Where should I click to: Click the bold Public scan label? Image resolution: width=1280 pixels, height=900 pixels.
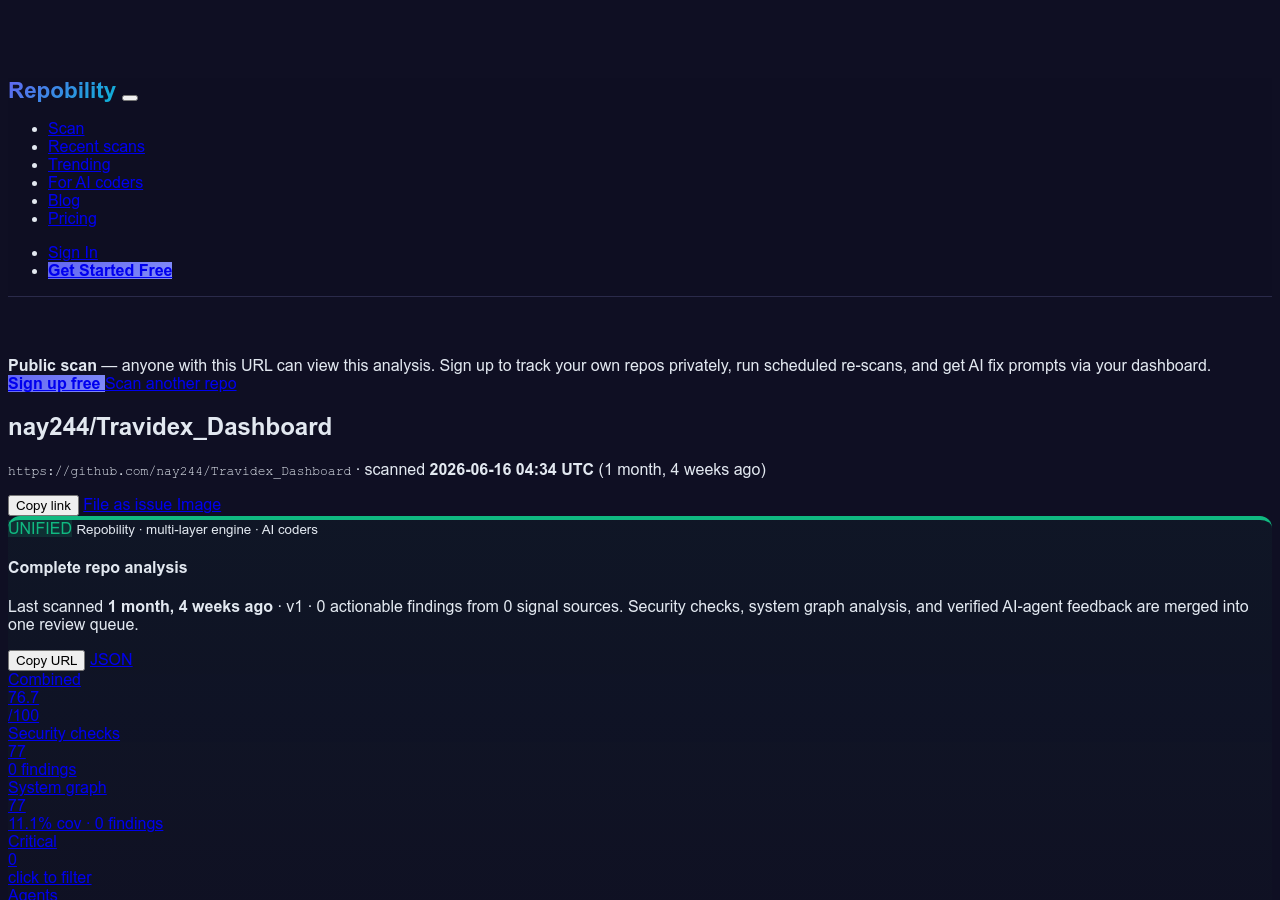pos(52,365)
